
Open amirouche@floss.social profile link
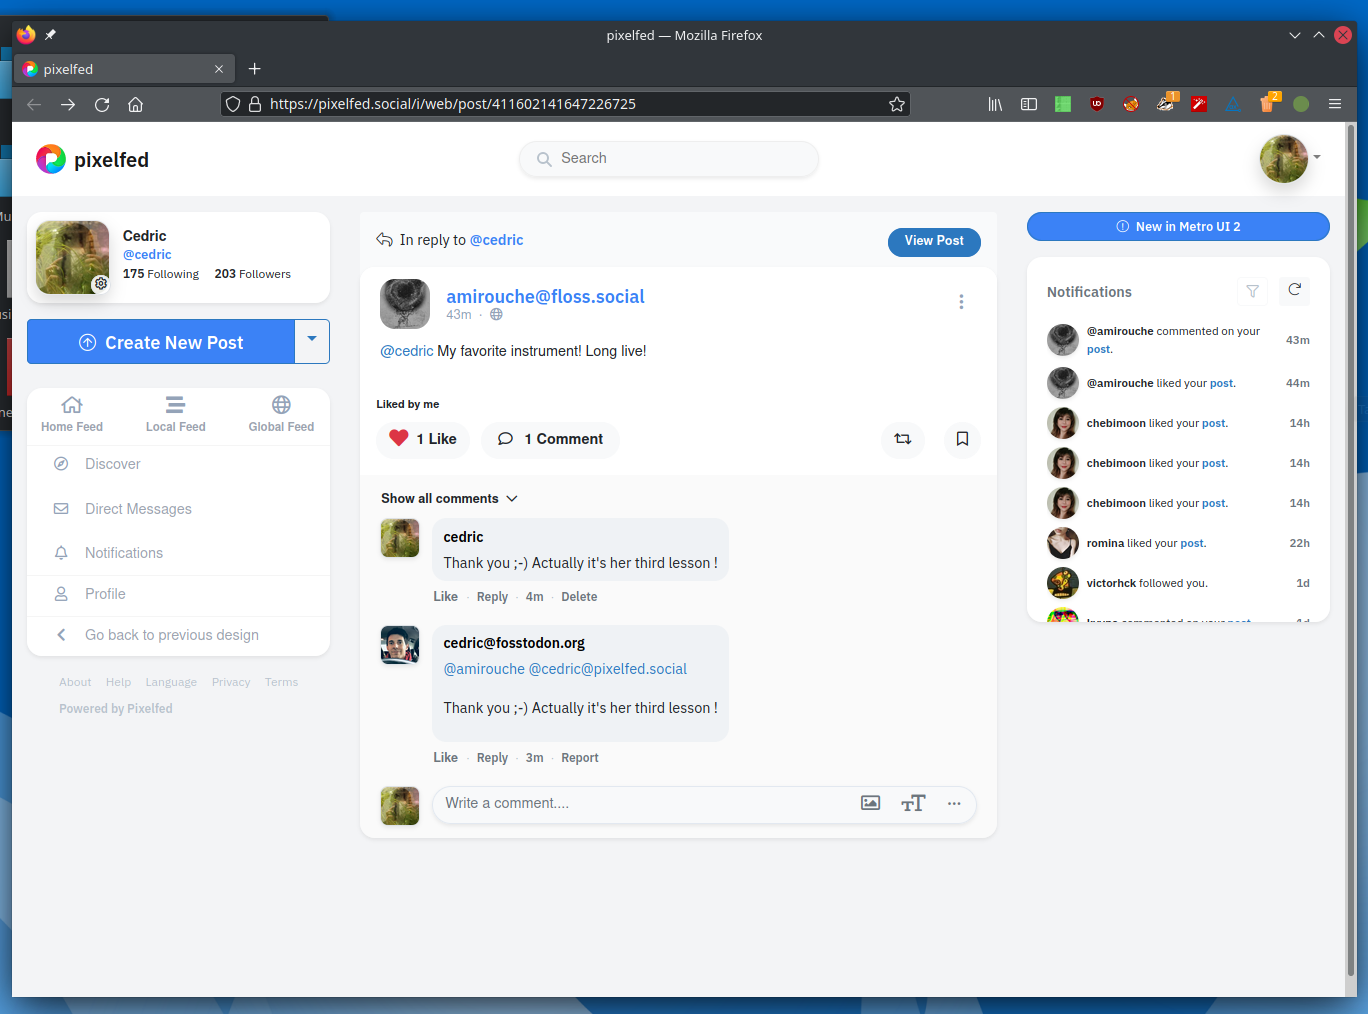click(x=545, y=296)
